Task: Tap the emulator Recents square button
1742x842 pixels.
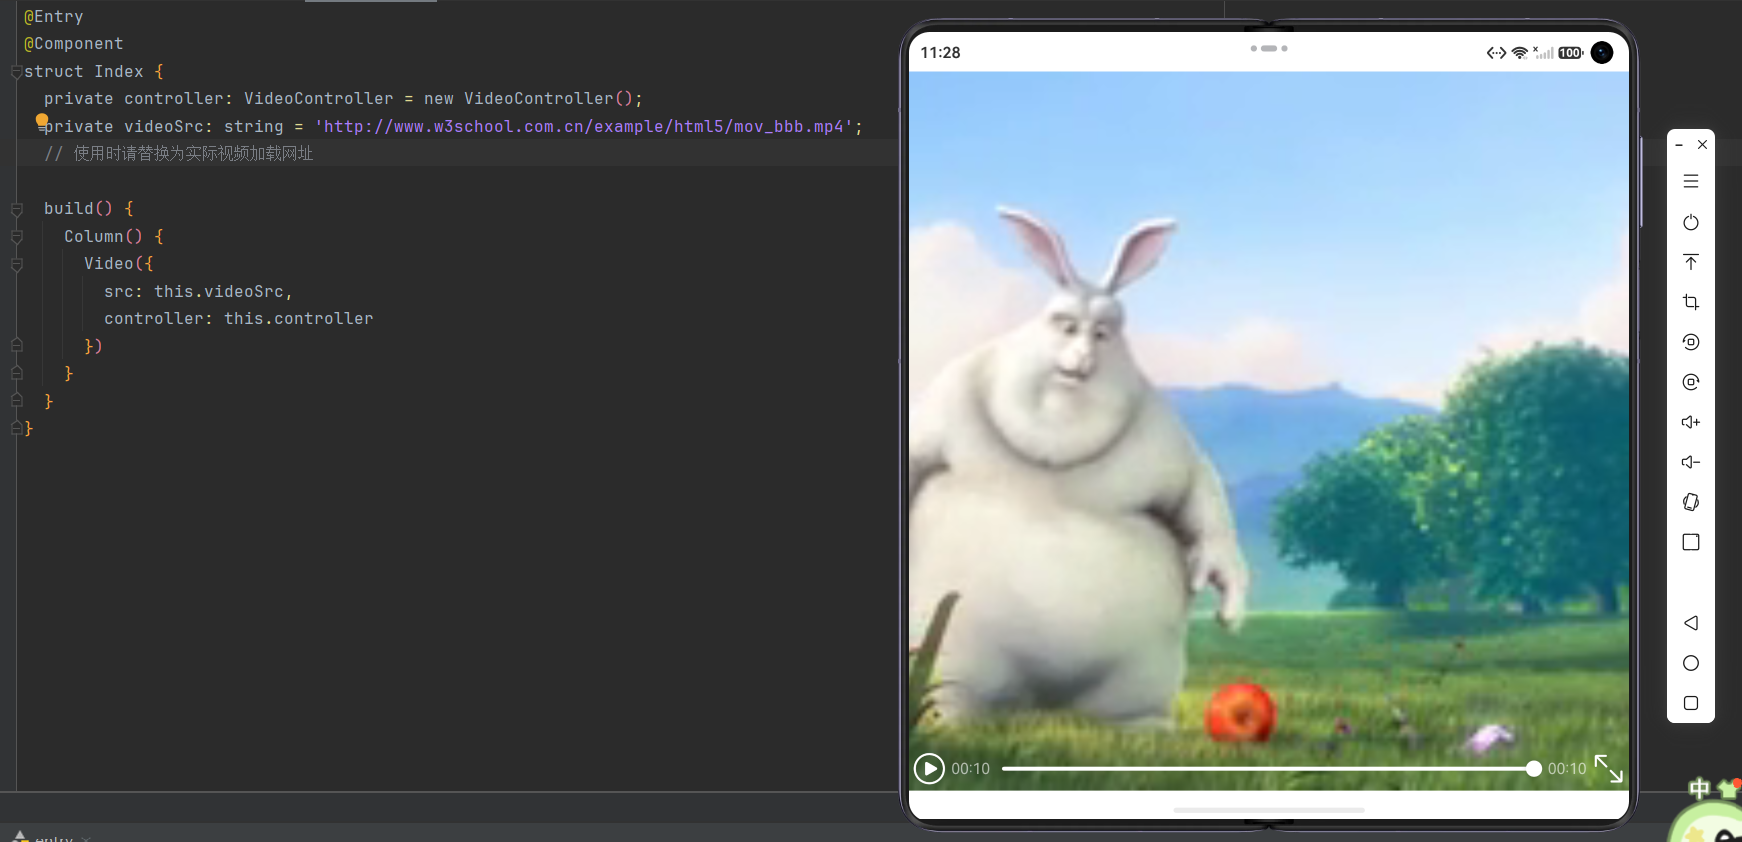Action: tap(1691, 703)
